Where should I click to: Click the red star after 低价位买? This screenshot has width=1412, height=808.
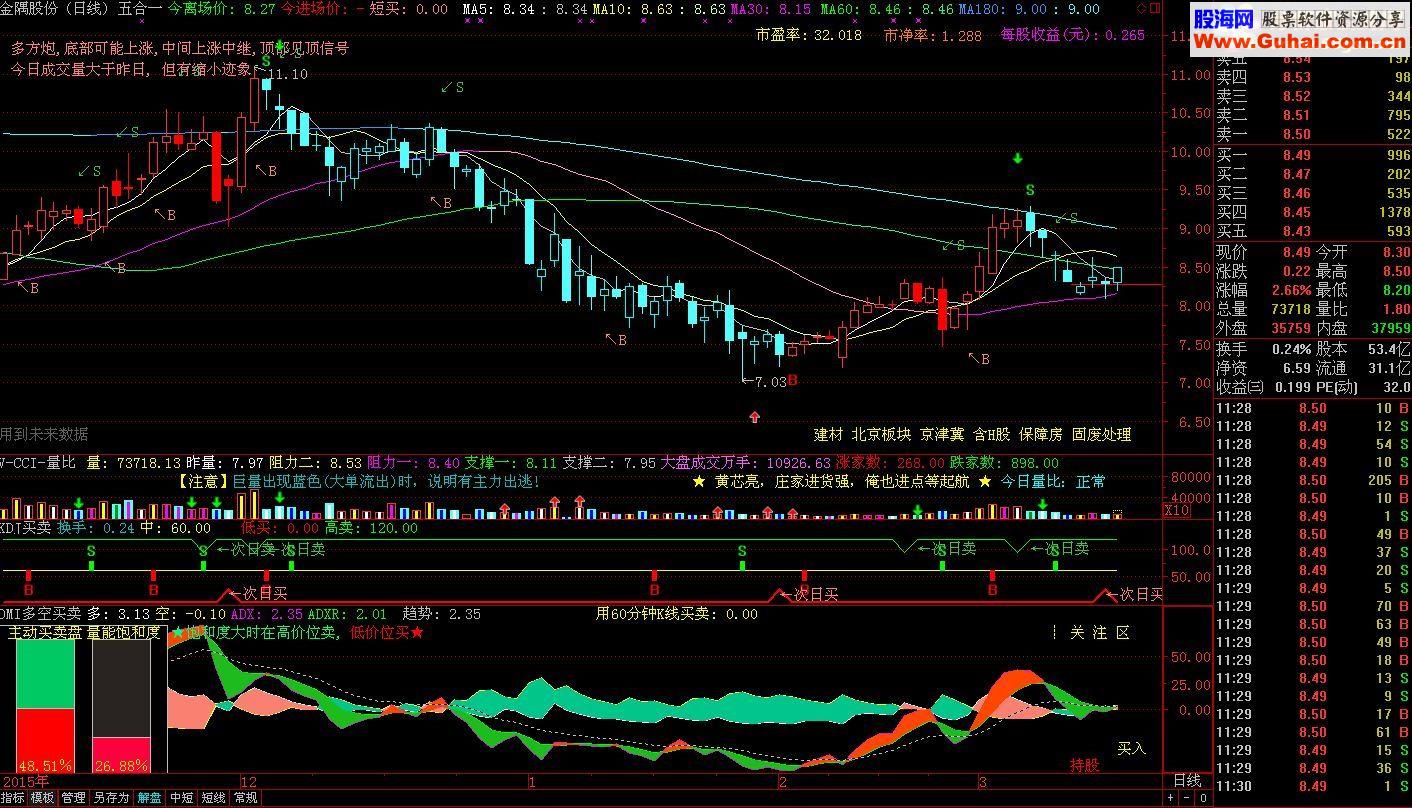[417, 632]
